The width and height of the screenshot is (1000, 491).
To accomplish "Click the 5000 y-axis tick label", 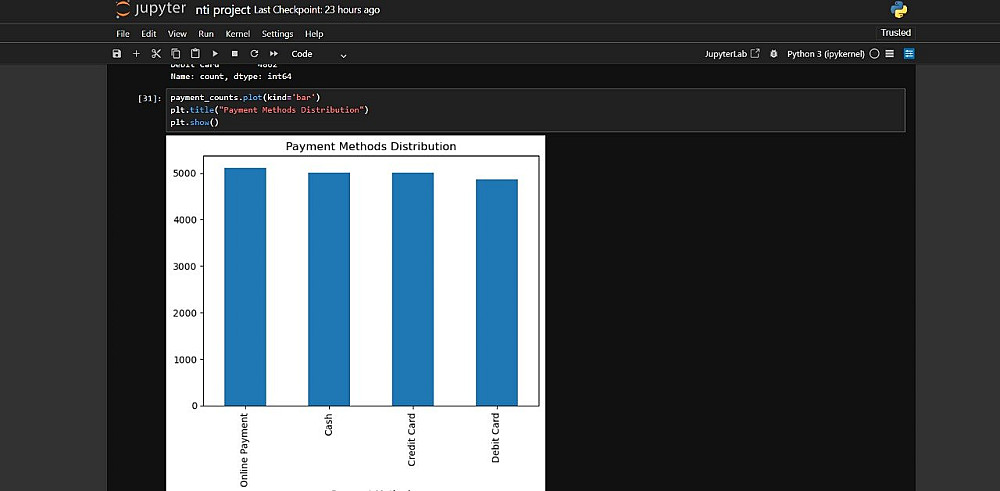I will pyautogui.click(x=185, y=173).
